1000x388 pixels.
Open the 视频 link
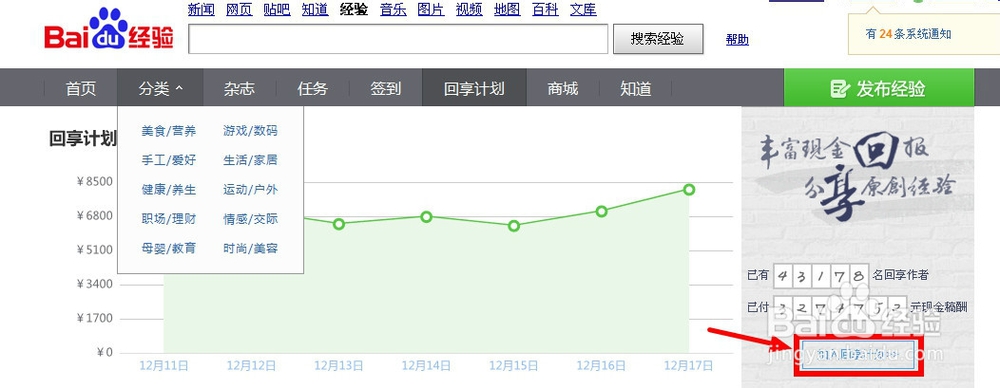click(x=469, y=10)
